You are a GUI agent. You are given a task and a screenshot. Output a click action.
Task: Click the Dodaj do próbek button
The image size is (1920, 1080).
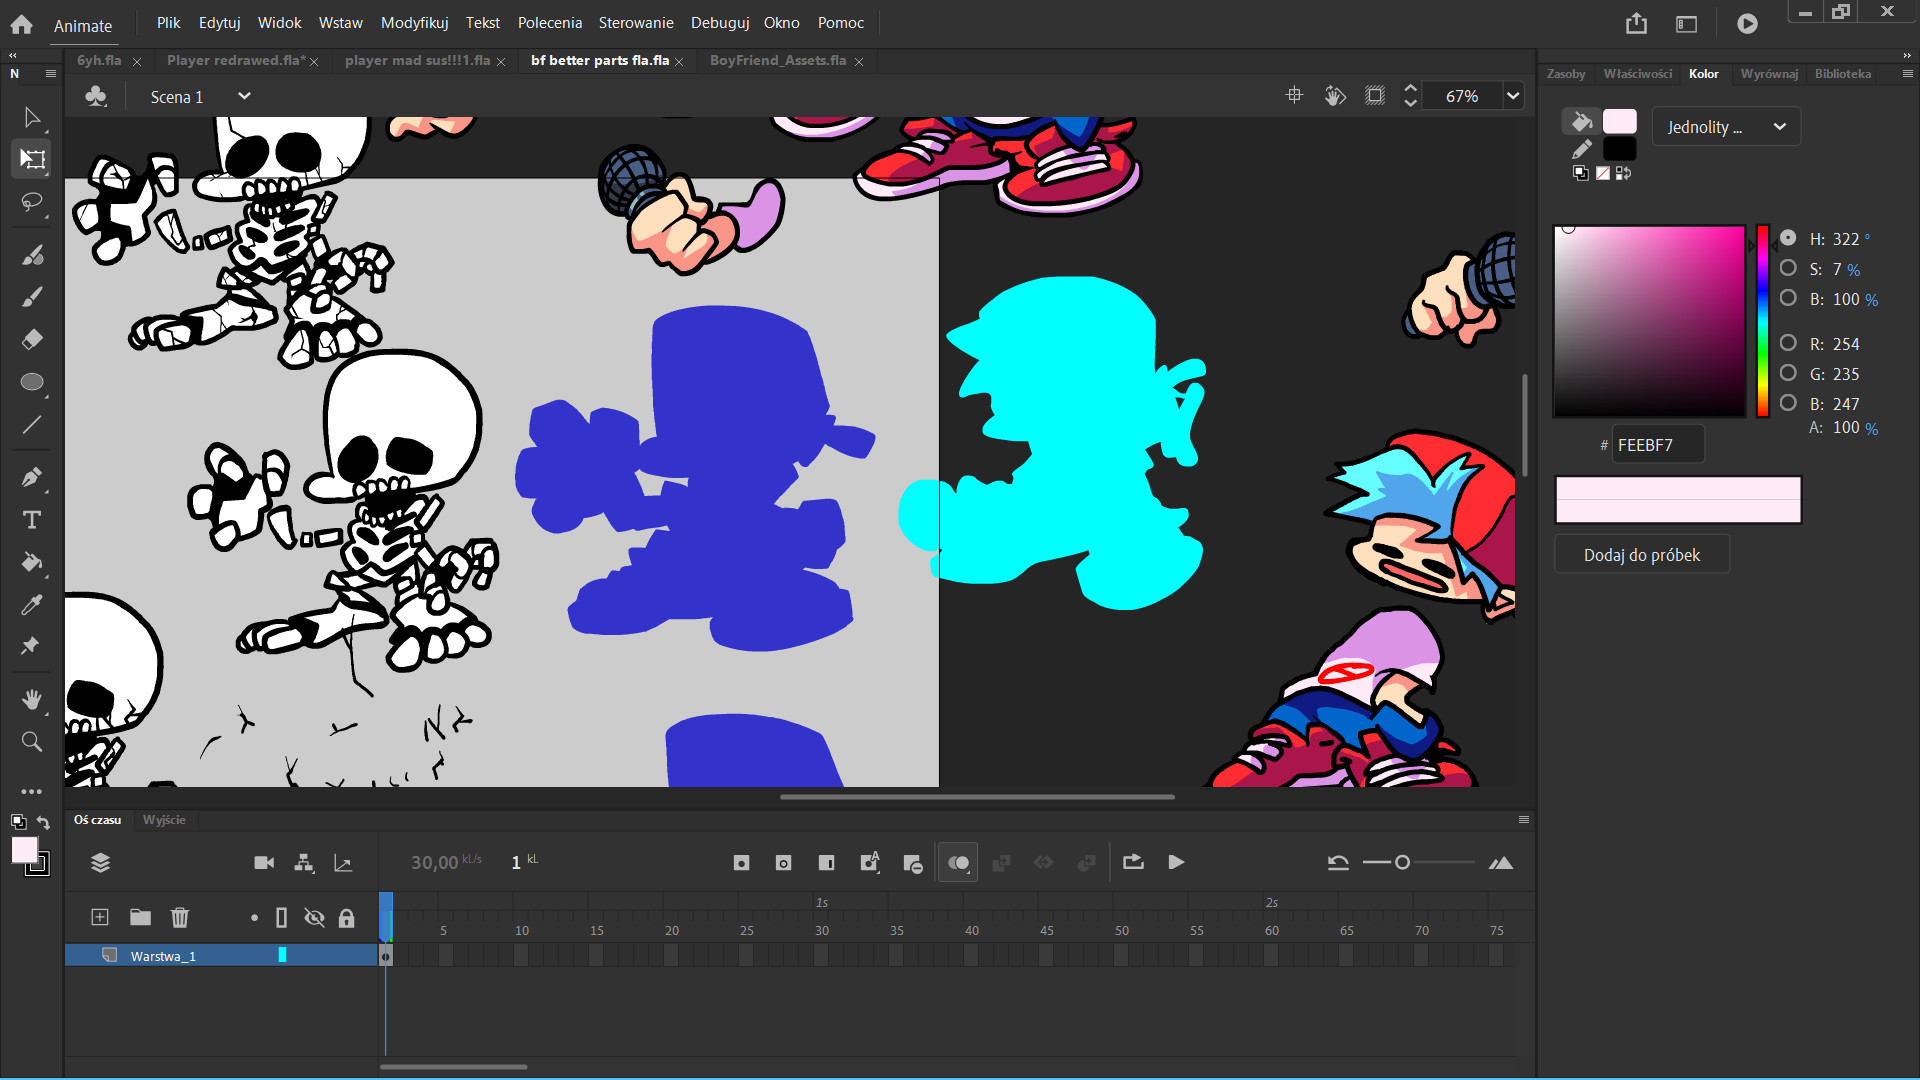click(x=1642, y=555)
